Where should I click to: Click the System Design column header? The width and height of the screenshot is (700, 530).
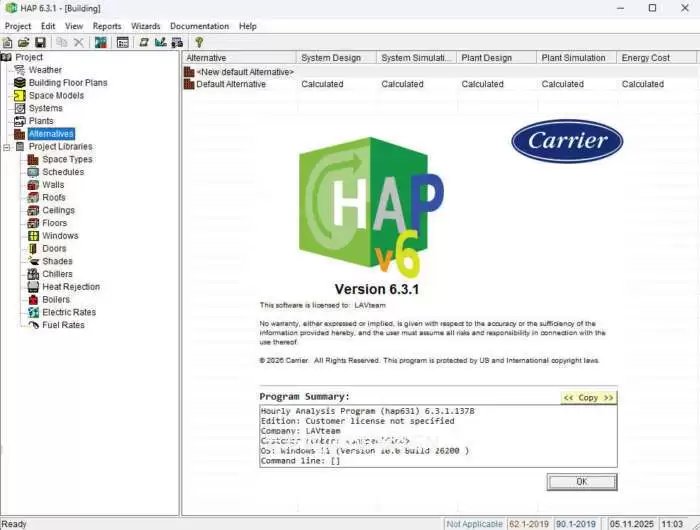click(x=336, y=58)
